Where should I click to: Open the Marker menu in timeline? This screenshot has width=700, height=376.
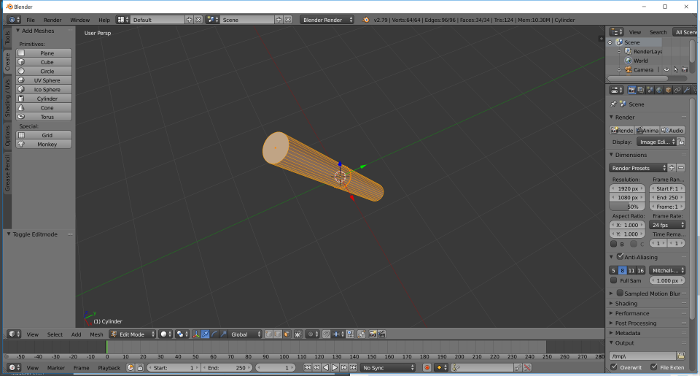(x=56, y=368)
